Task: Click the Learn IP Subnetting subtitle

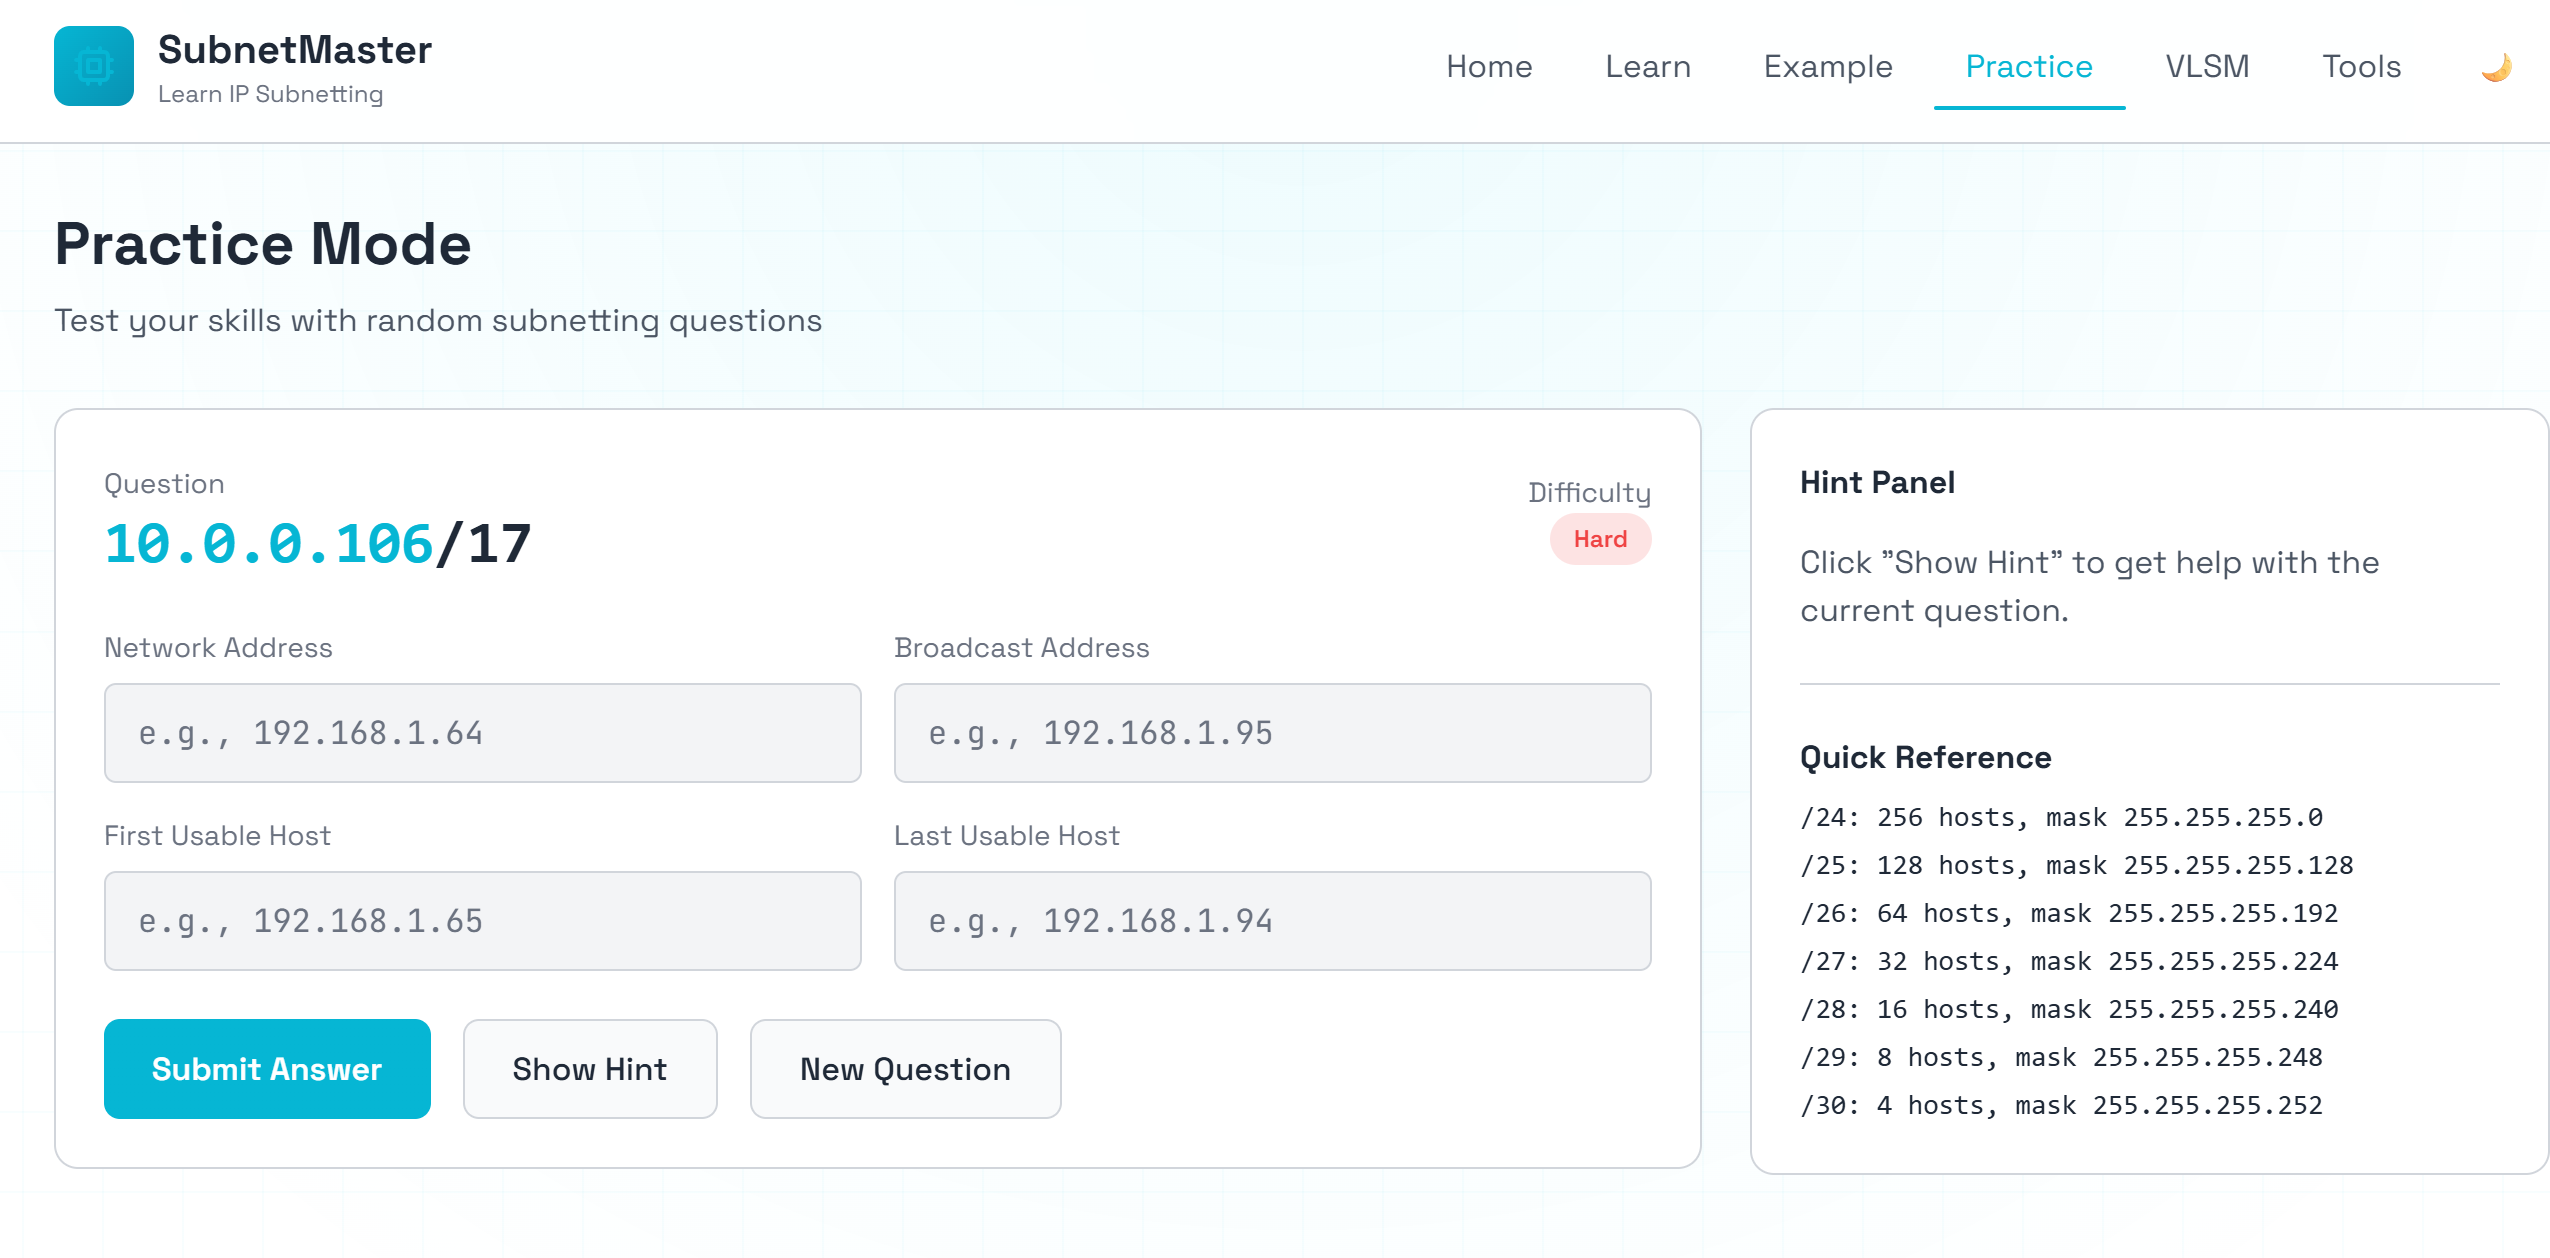Action: [270, 94]
